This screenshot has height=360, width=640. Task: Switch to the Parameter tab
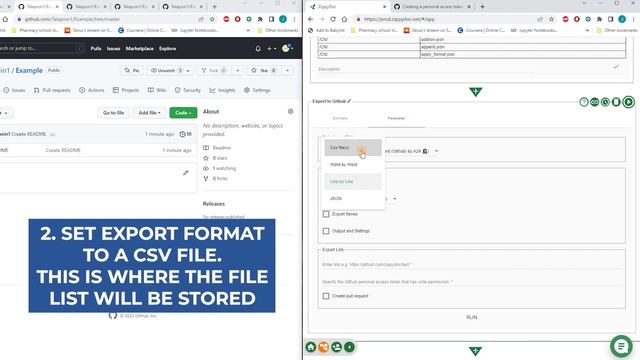[396, 118]
